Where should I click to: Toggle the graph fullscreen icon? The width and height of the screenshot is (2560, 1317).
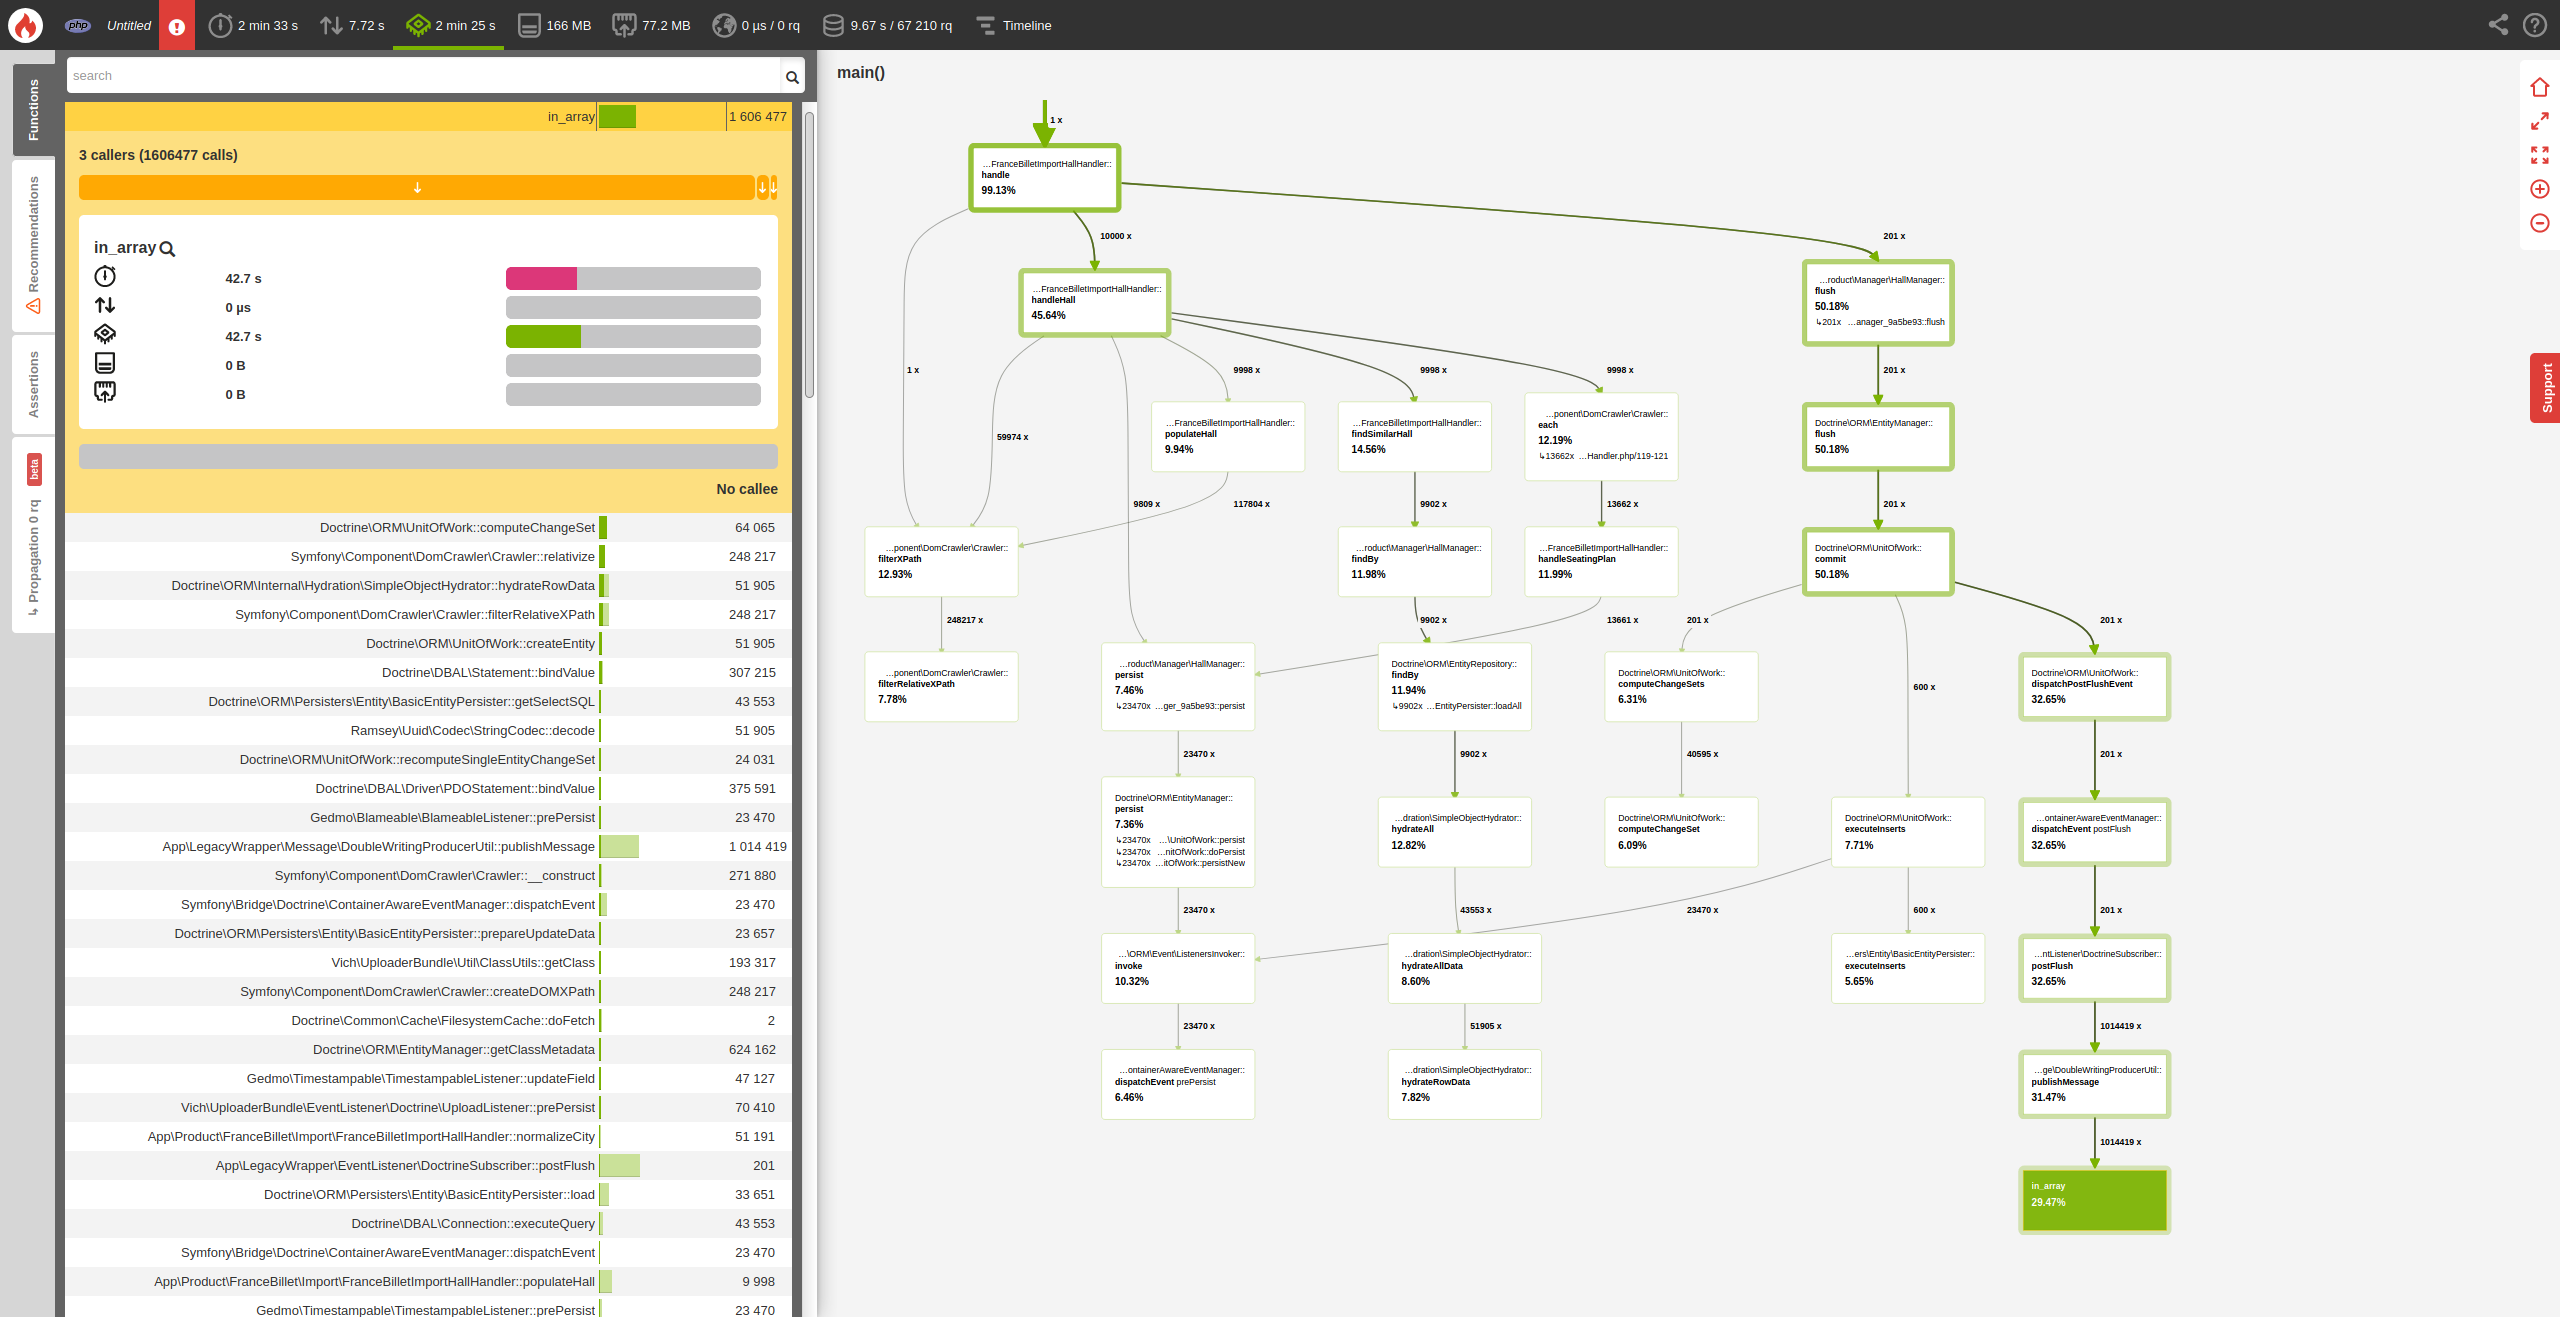(x=2540, y=155)
